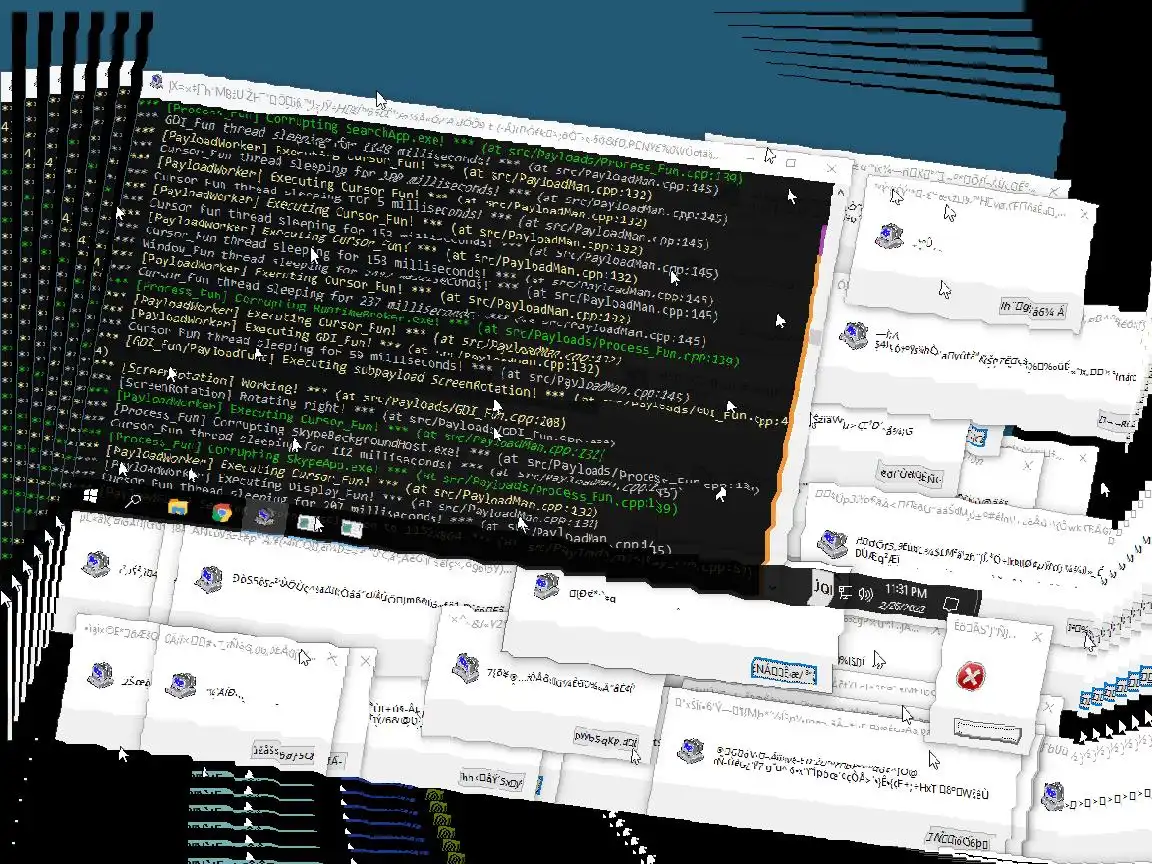
Task: Click computer icon in '7{õ¥' dialog
Action: pyautogui.click(x=466, y=667)
